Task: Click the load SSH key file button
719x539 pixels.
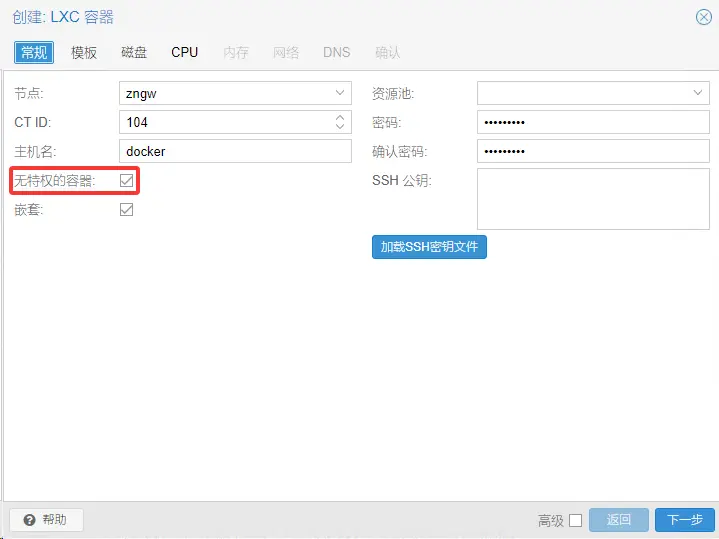Action: [429, 246]
